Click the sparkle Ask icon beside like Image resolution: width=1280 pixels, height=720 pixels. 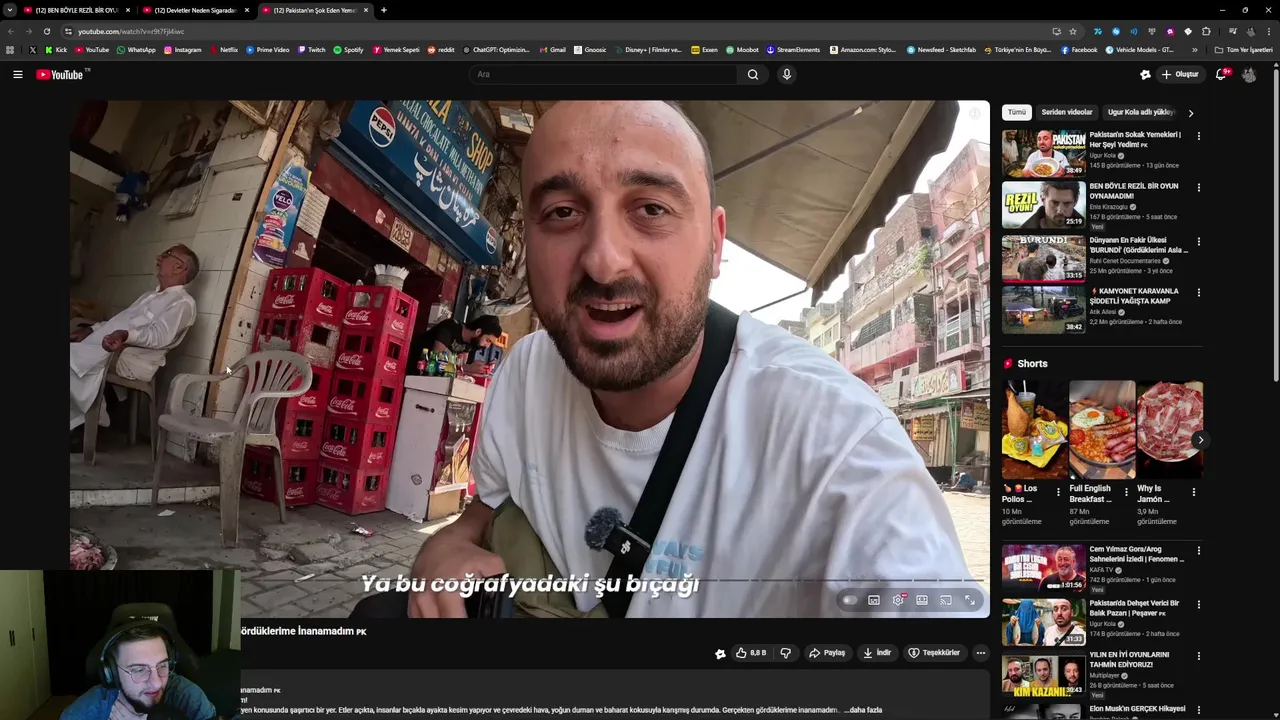coord(720,653)
